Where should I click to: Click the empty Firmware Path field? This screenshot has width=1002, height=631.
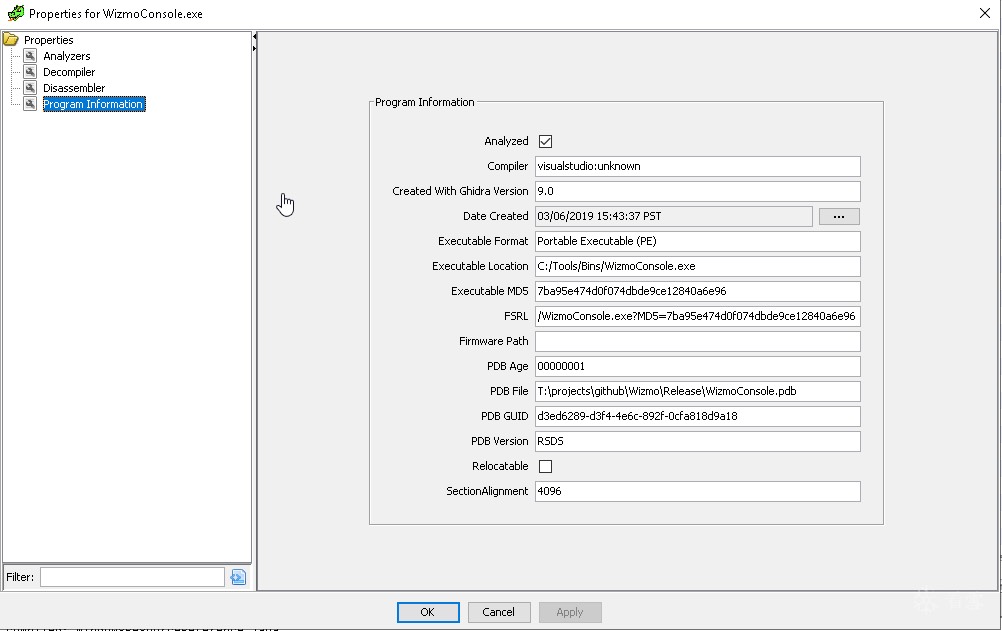click(x=698, y=341)
